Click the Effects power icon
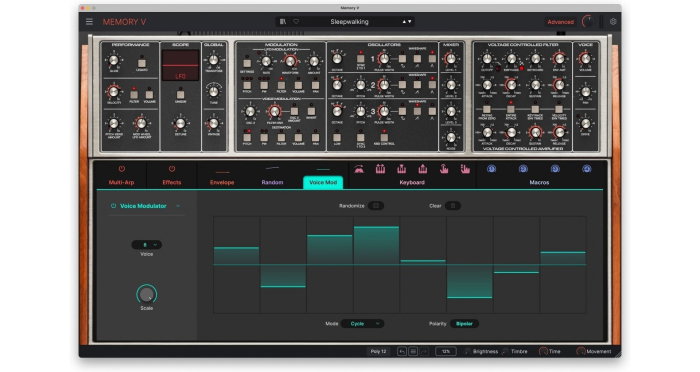 pos(172,169)
